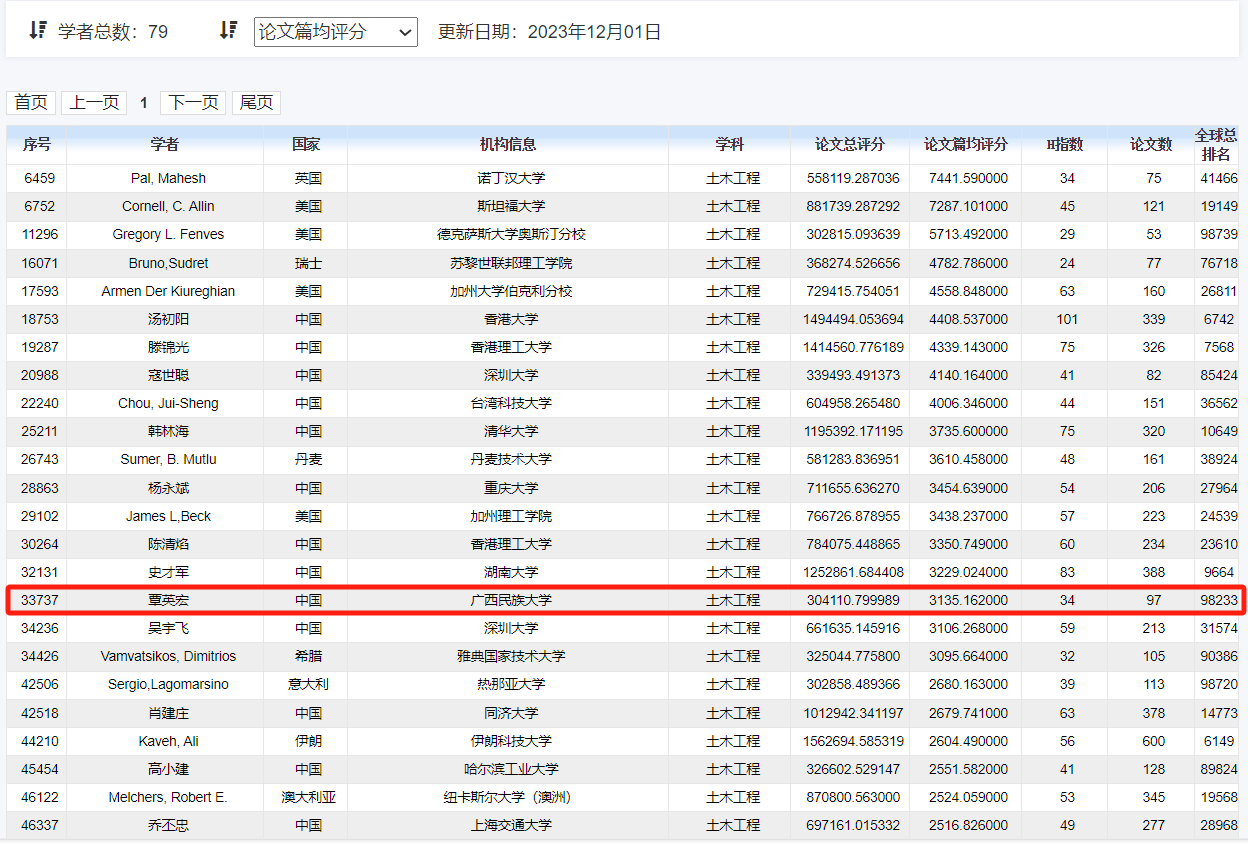Click institution 广西民族大学 cell
Image resolution: width=1248 pixels, height=843 pixels.
511,601
